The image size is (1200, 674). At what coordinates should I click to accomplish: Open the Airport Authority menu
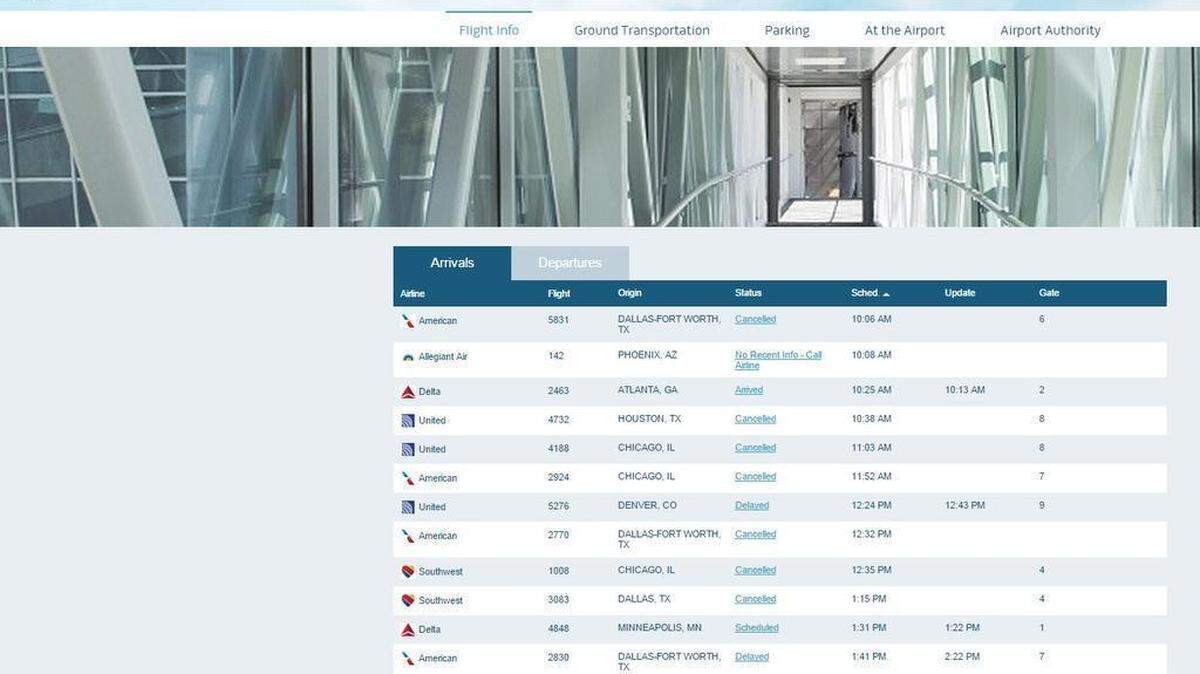coord(1050,30)
